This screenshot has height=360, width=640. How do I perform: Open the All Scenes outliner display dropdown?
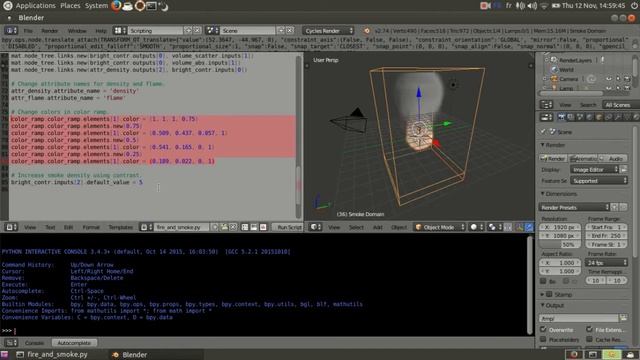621,105
